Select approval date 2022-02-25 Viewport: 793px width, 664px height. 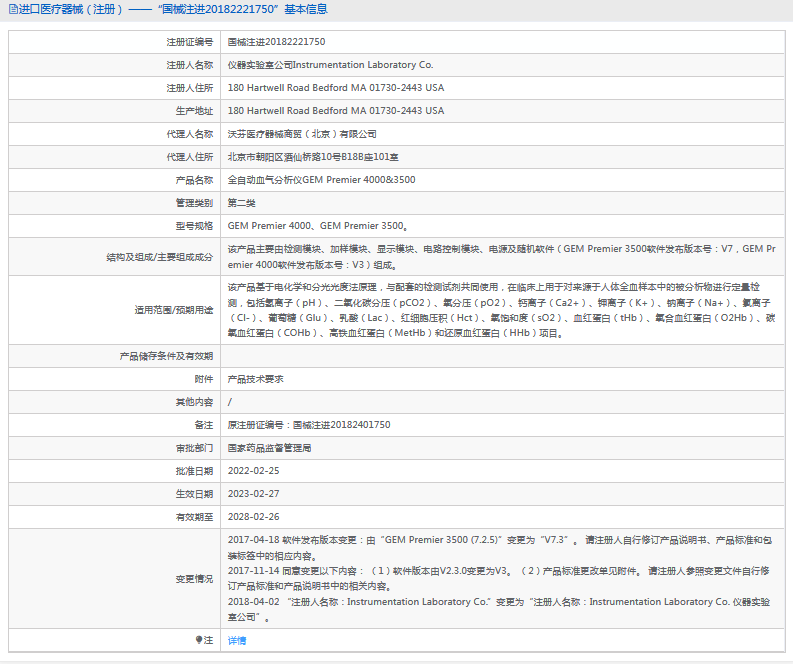coord(253,471)
